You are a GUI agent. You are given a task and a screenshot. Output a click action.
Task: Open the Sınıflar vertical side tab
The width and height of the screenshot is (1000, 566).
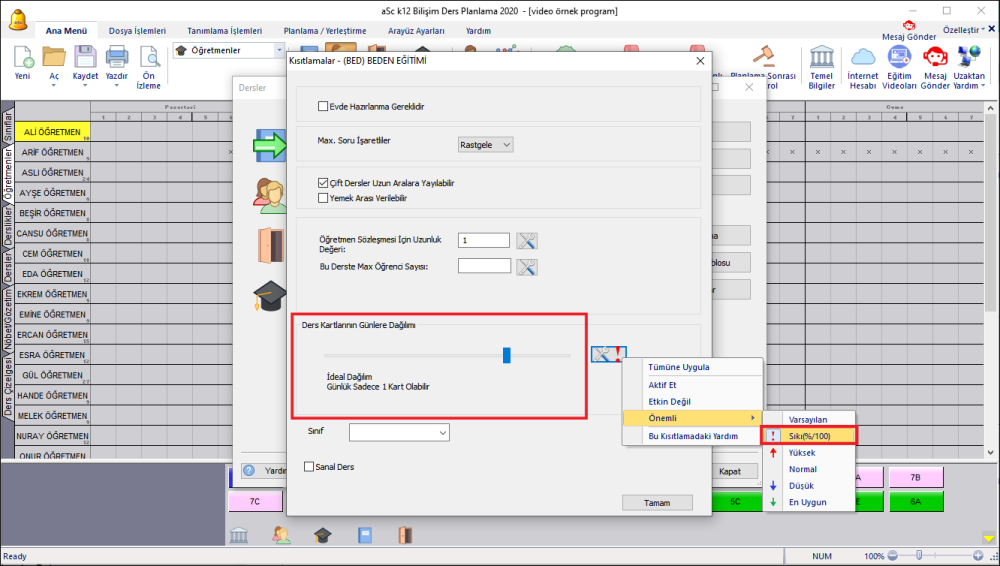click(x=8, y=126)
